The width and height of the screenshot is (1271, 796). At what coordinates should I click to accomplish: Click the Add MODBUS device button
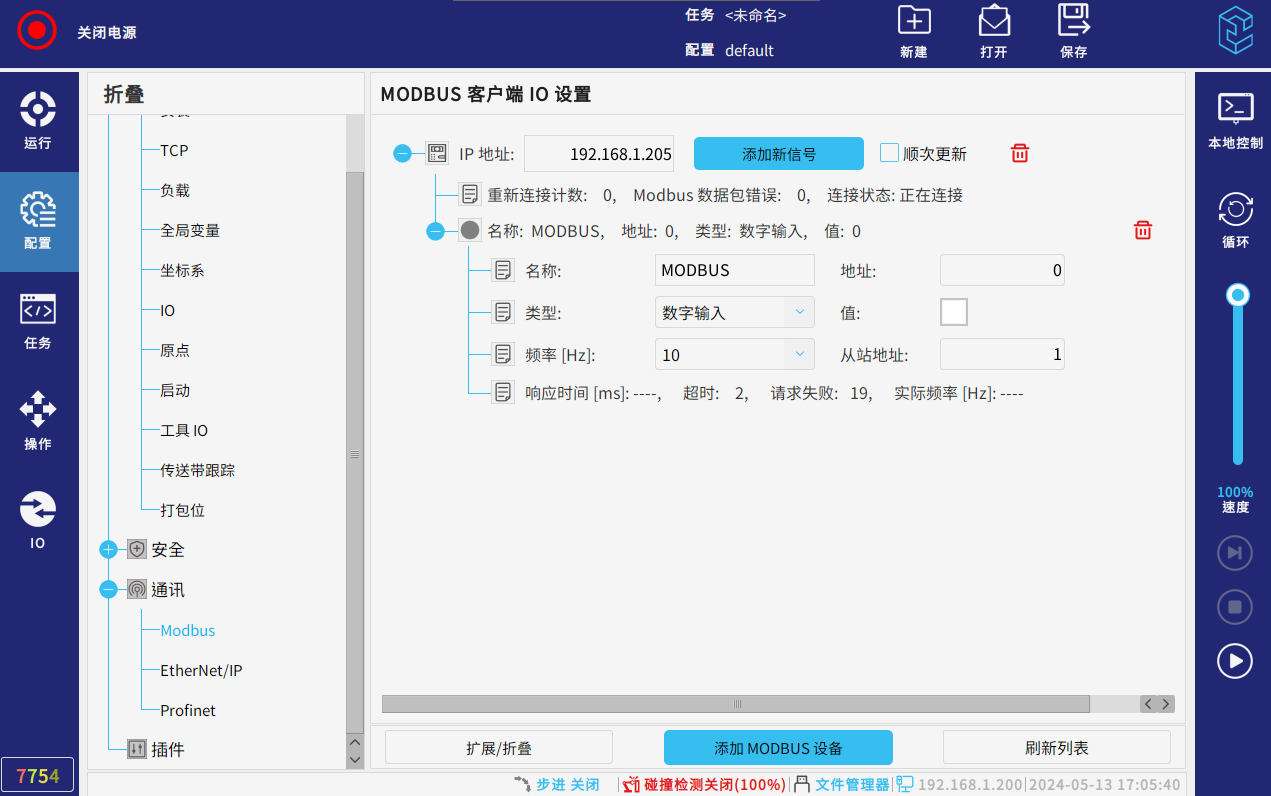pos(778,748)
